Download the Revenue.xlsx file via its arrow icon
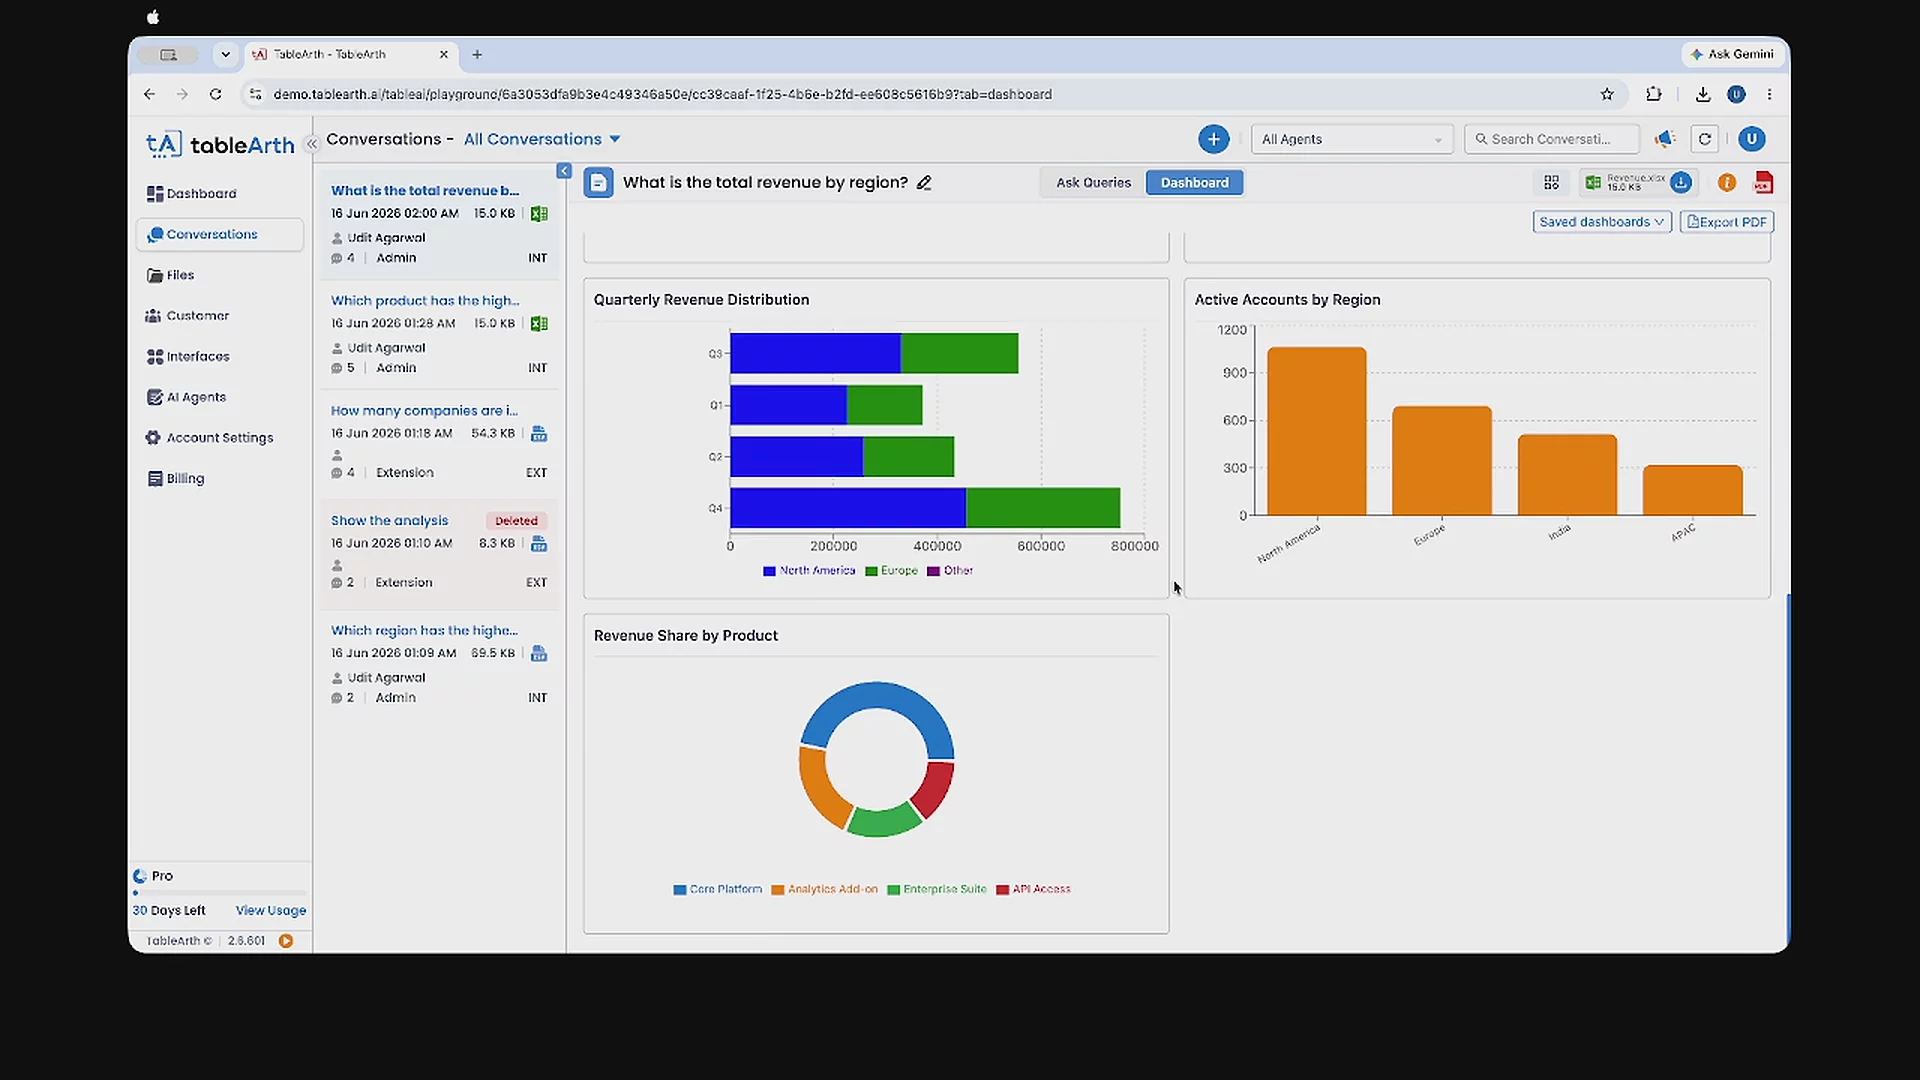1920x1080 pixels. [1681, 182]
